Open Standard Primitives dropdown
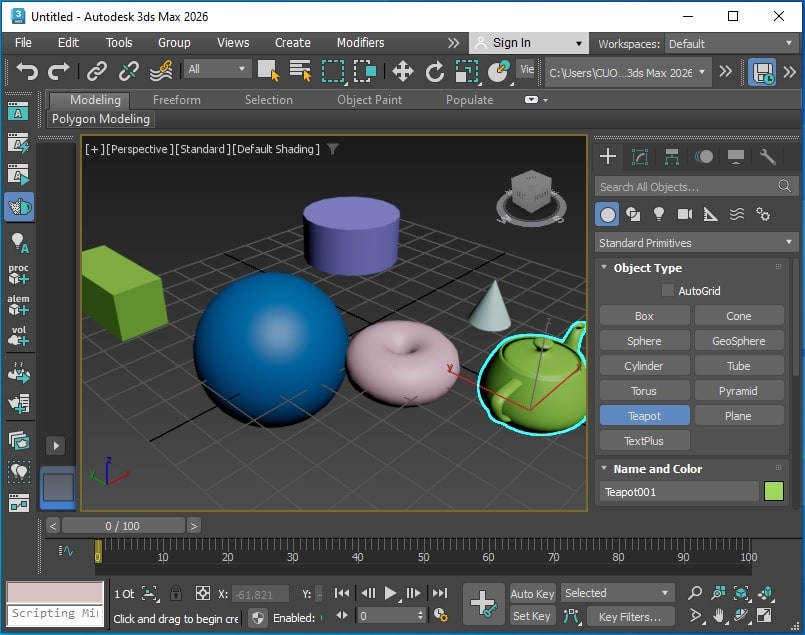 coord(696,243)
